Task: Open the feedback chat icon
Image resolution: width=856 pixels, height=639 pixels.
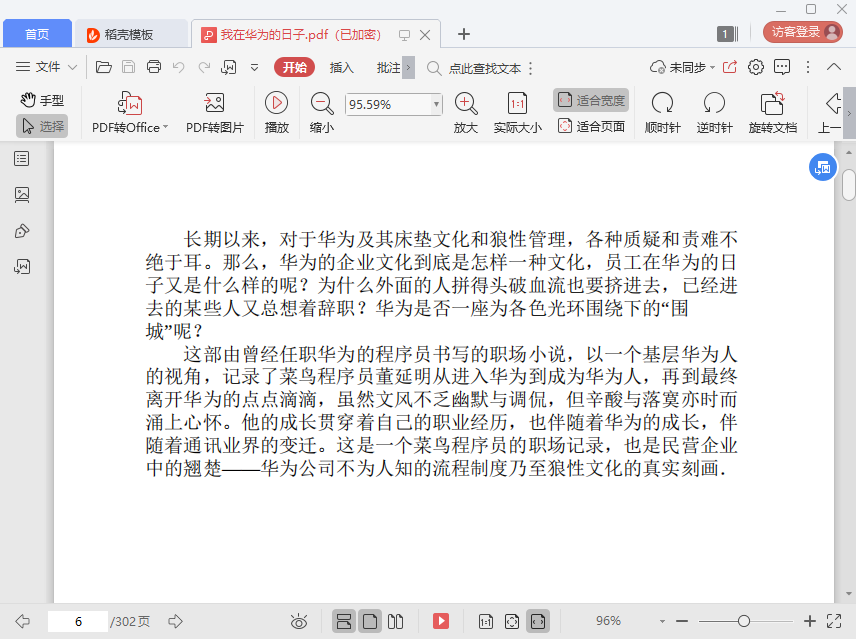Action: (x=782, y=67)
